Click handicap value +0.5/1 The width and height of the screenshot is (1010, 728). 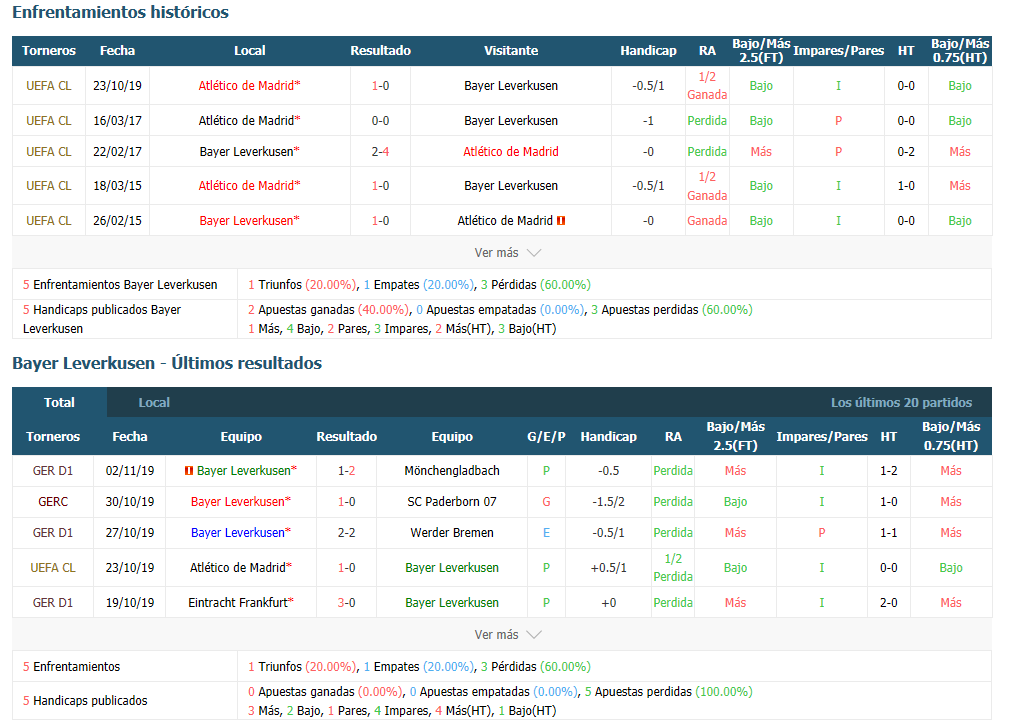[608, 568]
